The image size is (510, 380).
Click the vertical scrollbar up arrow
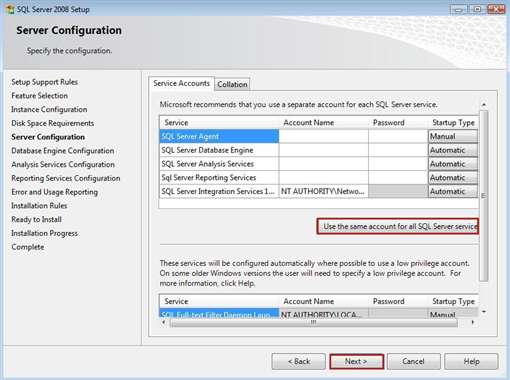coord(484,105)
